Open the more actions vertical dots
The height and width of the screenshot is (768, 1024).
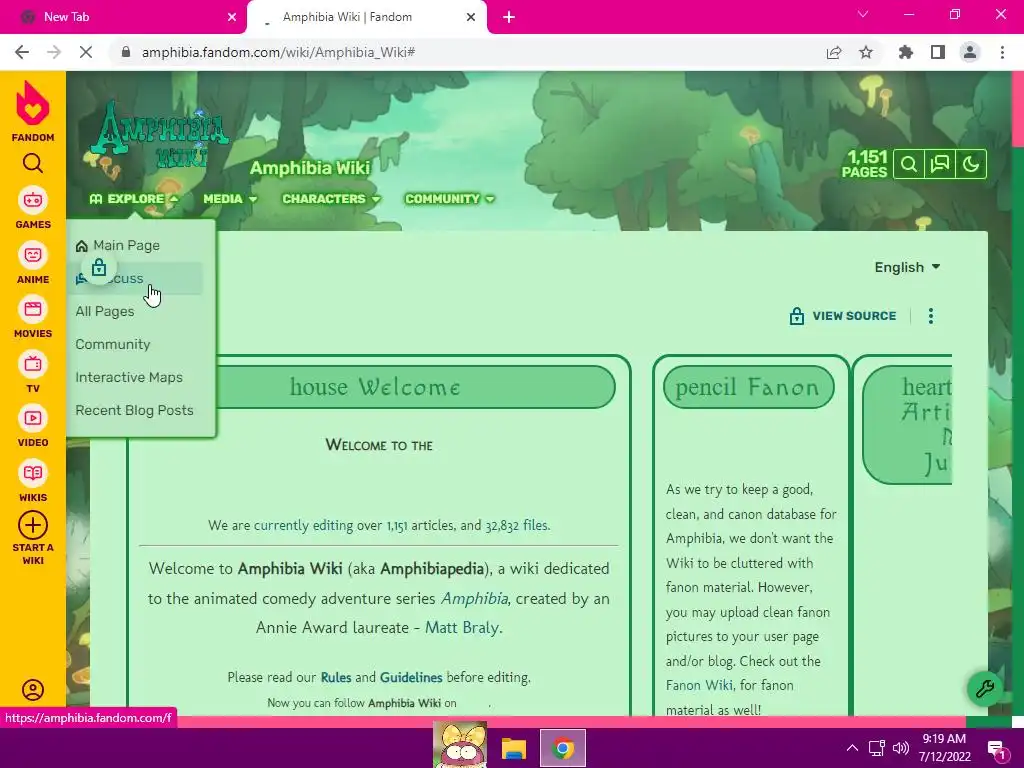coord(931,316)
